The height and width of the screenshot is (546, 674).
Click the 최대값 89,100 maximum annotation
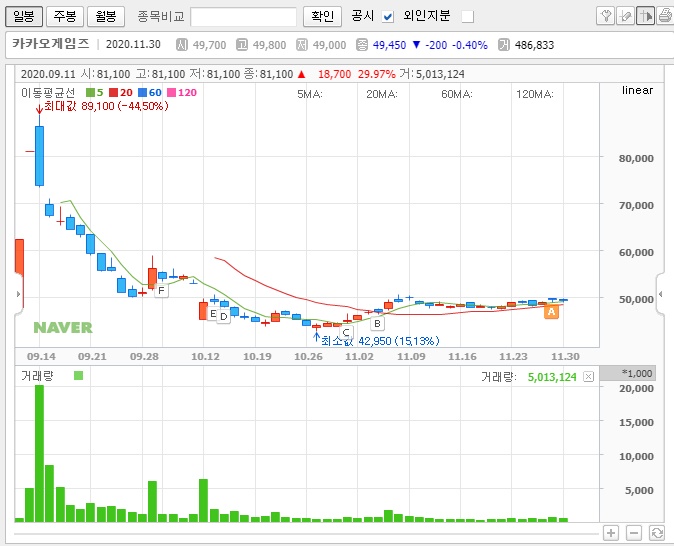(106, 106)
